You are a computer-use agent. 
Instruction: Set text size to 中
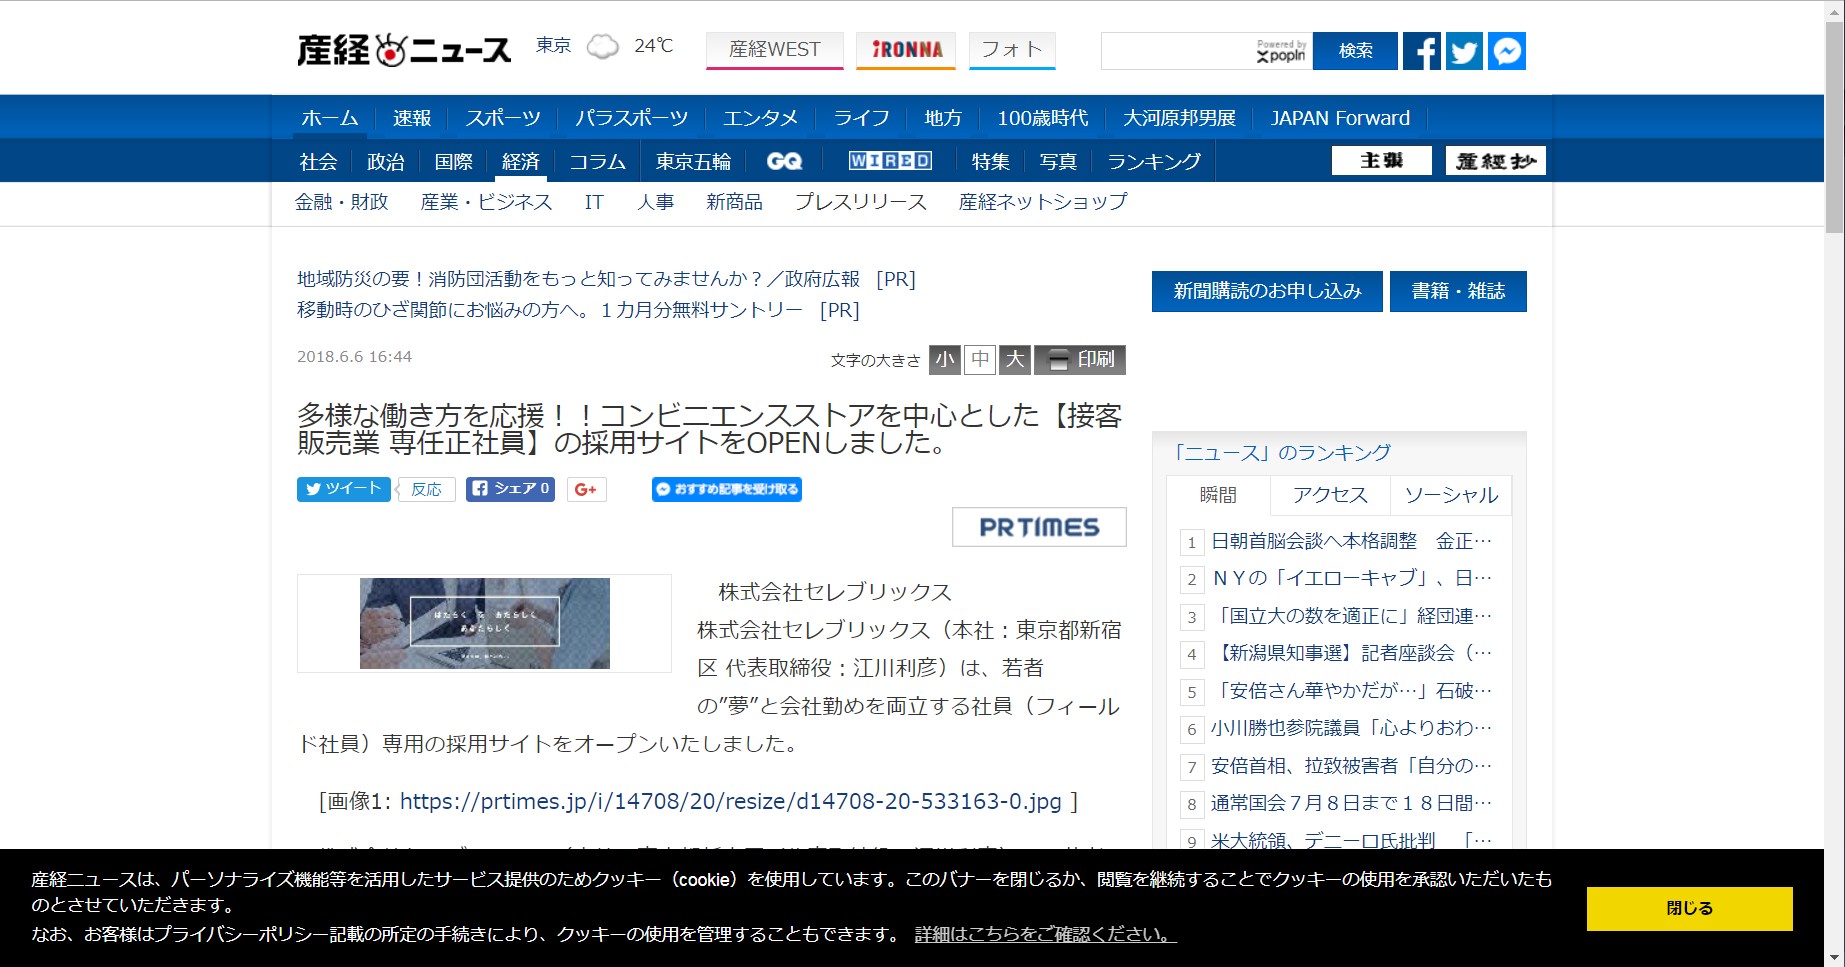click(x=980, y=360)
